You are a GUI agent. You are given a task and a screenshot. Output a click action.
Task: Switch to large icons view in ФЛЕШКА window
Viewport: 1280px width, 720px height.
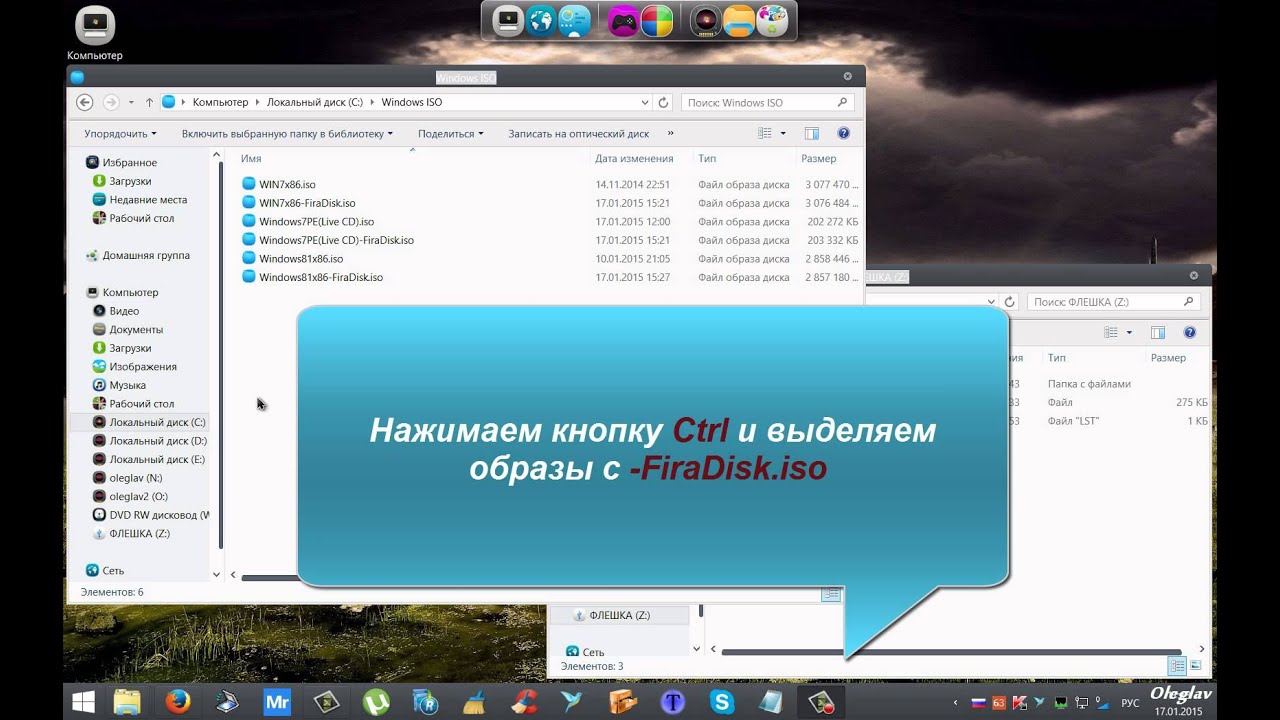click(x=1196, y=666)
